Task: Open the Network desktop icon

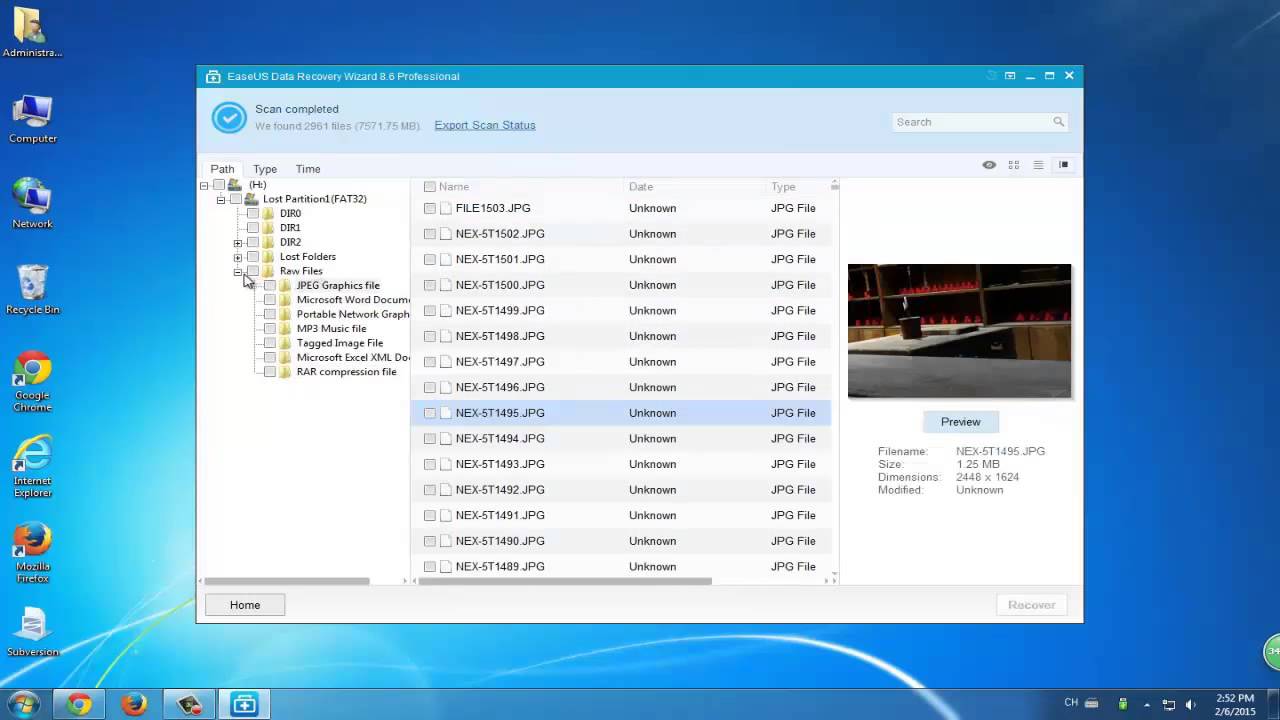Action: pos(33,204)
